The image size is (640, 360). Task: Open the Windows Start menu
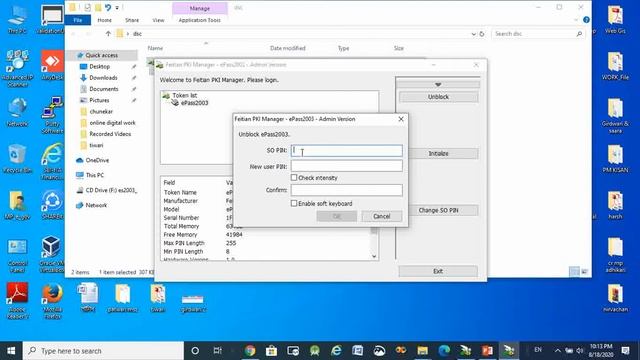click(11, 351)
